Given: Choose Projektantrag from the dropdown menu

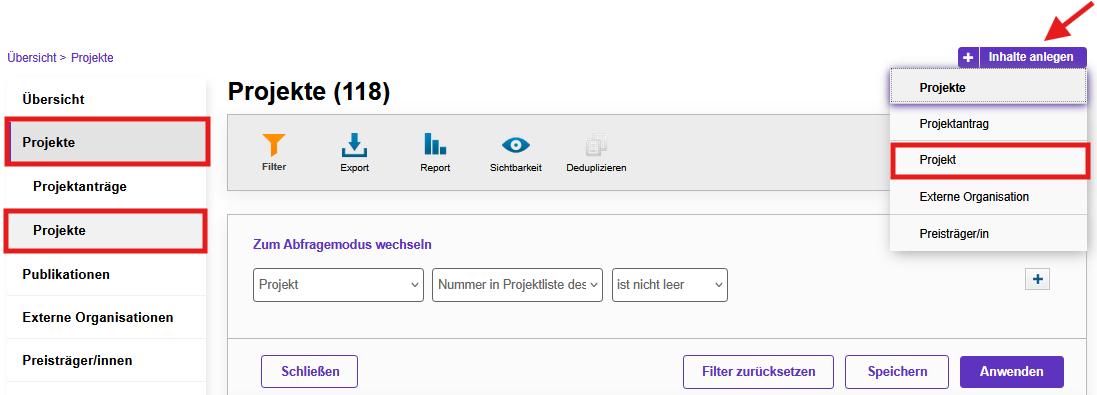Looking at the screenshot, I should (989, 124).
